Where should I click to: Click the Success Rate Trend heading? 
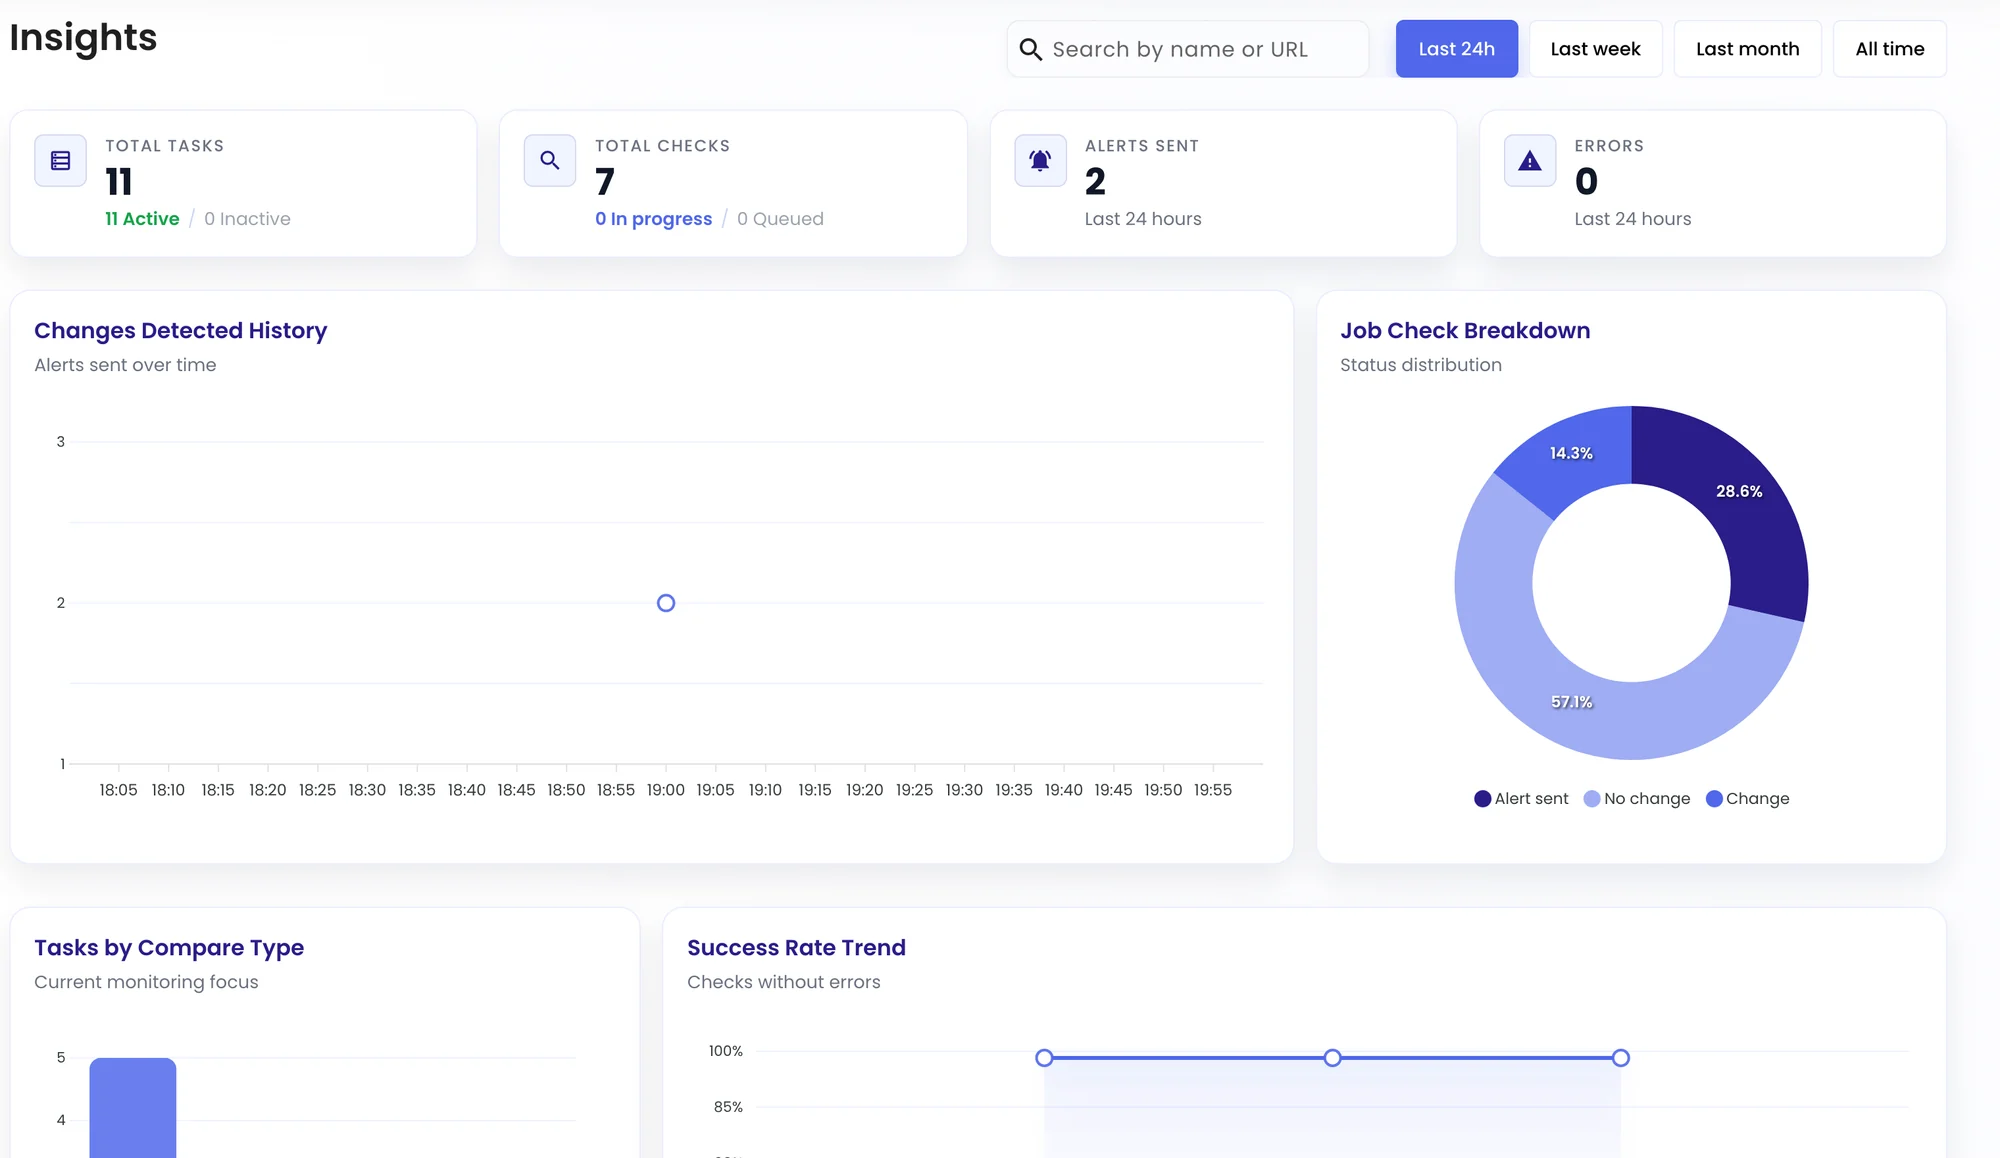(x=796, y=947)
